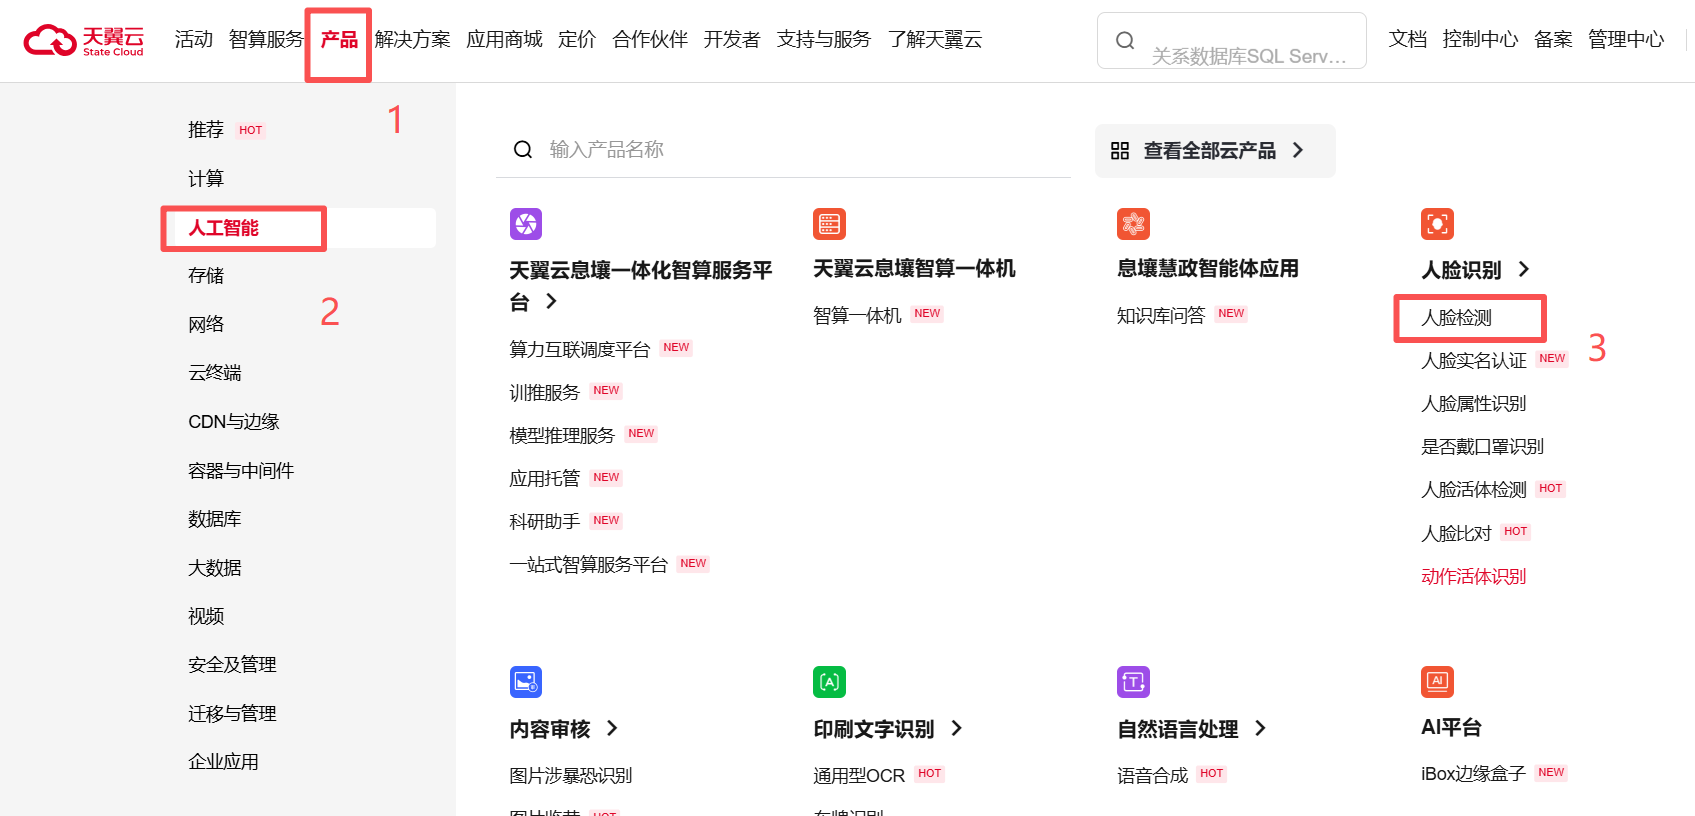Screen dimensions: 1695x816
Task: Click the green 印刷文字识别 OCR icon
Action: pyautogui.click(x=829, y=682)
